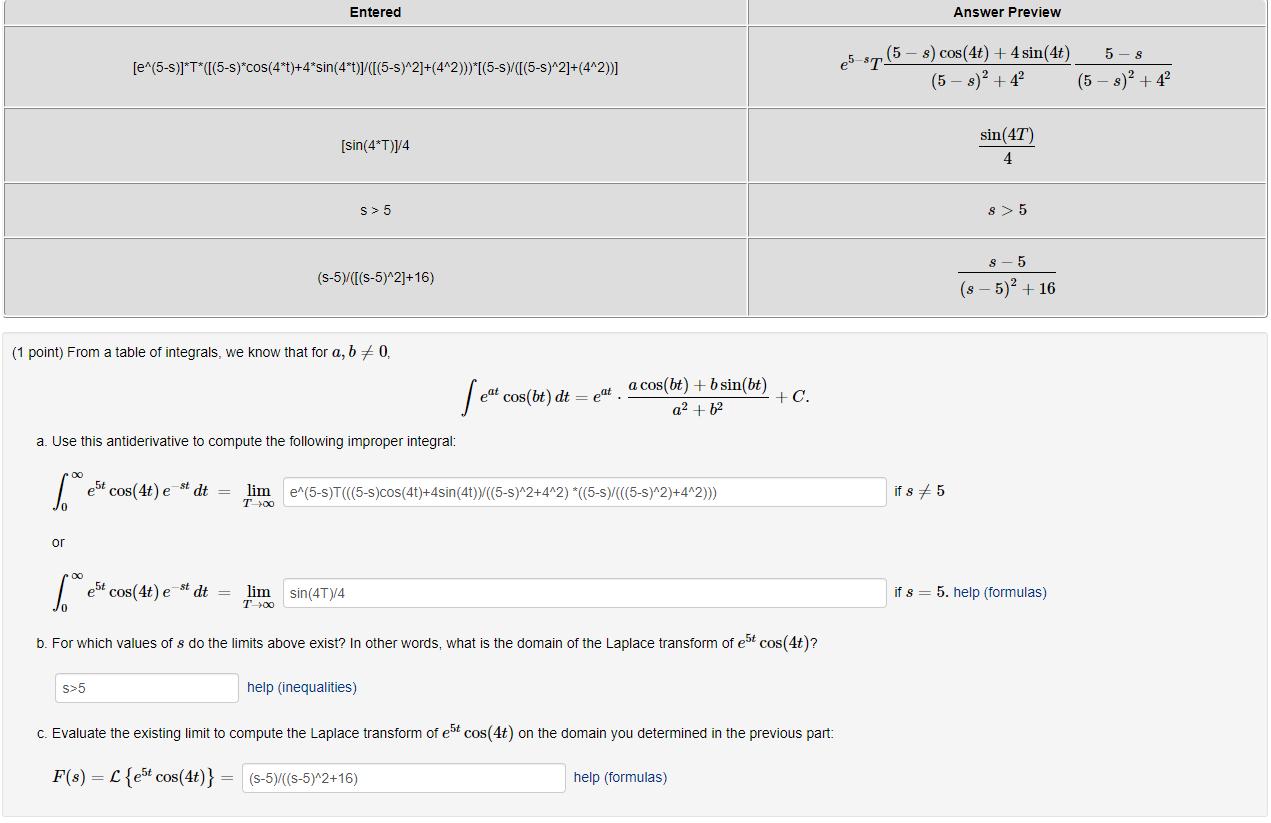Select the entered expression e^(5-s)]*T* in the table
Screen dimensions: 1271x823
click(x=375, y=67)
